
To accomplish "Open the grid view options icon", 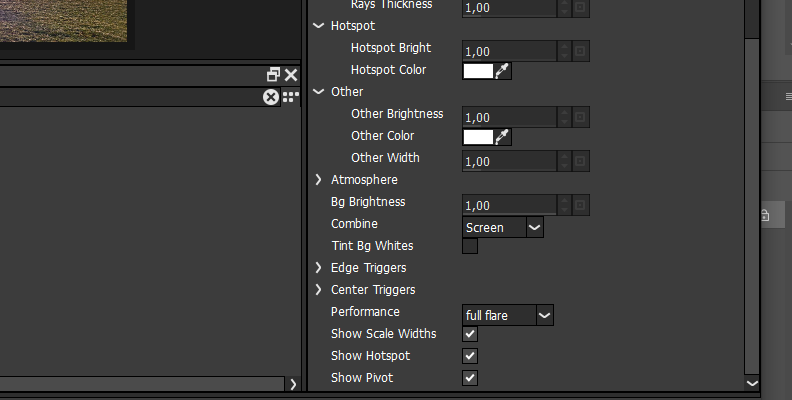I will pos(290,97).
